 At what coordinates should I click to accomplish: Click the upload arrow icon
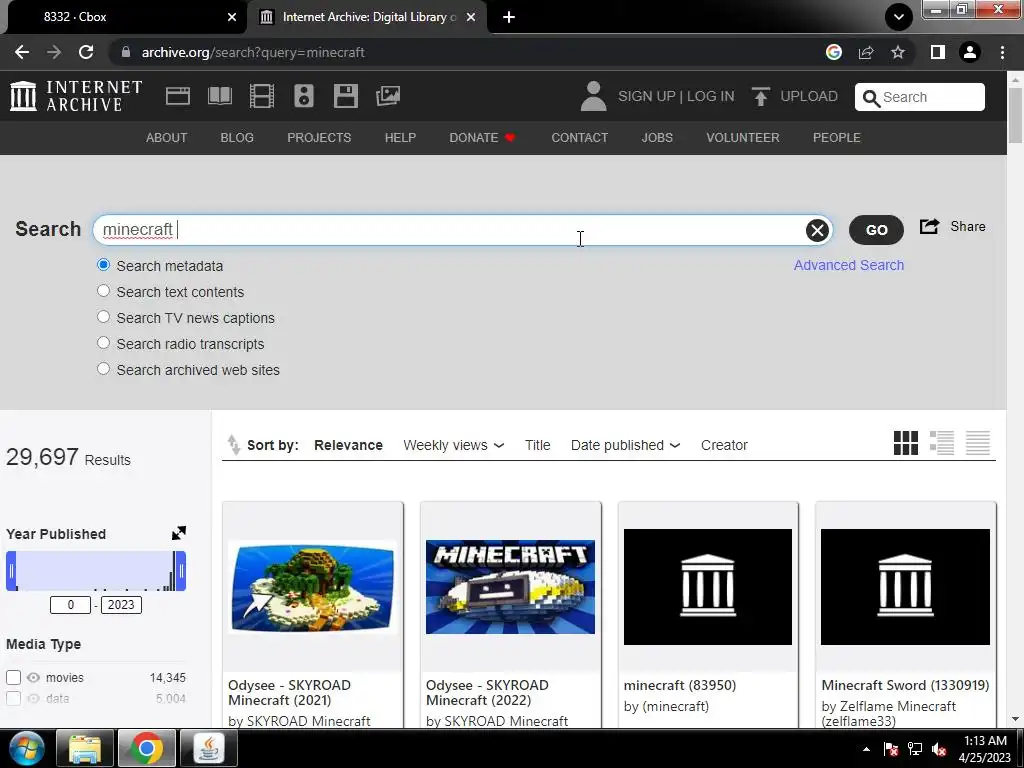[x=760, y=96]
